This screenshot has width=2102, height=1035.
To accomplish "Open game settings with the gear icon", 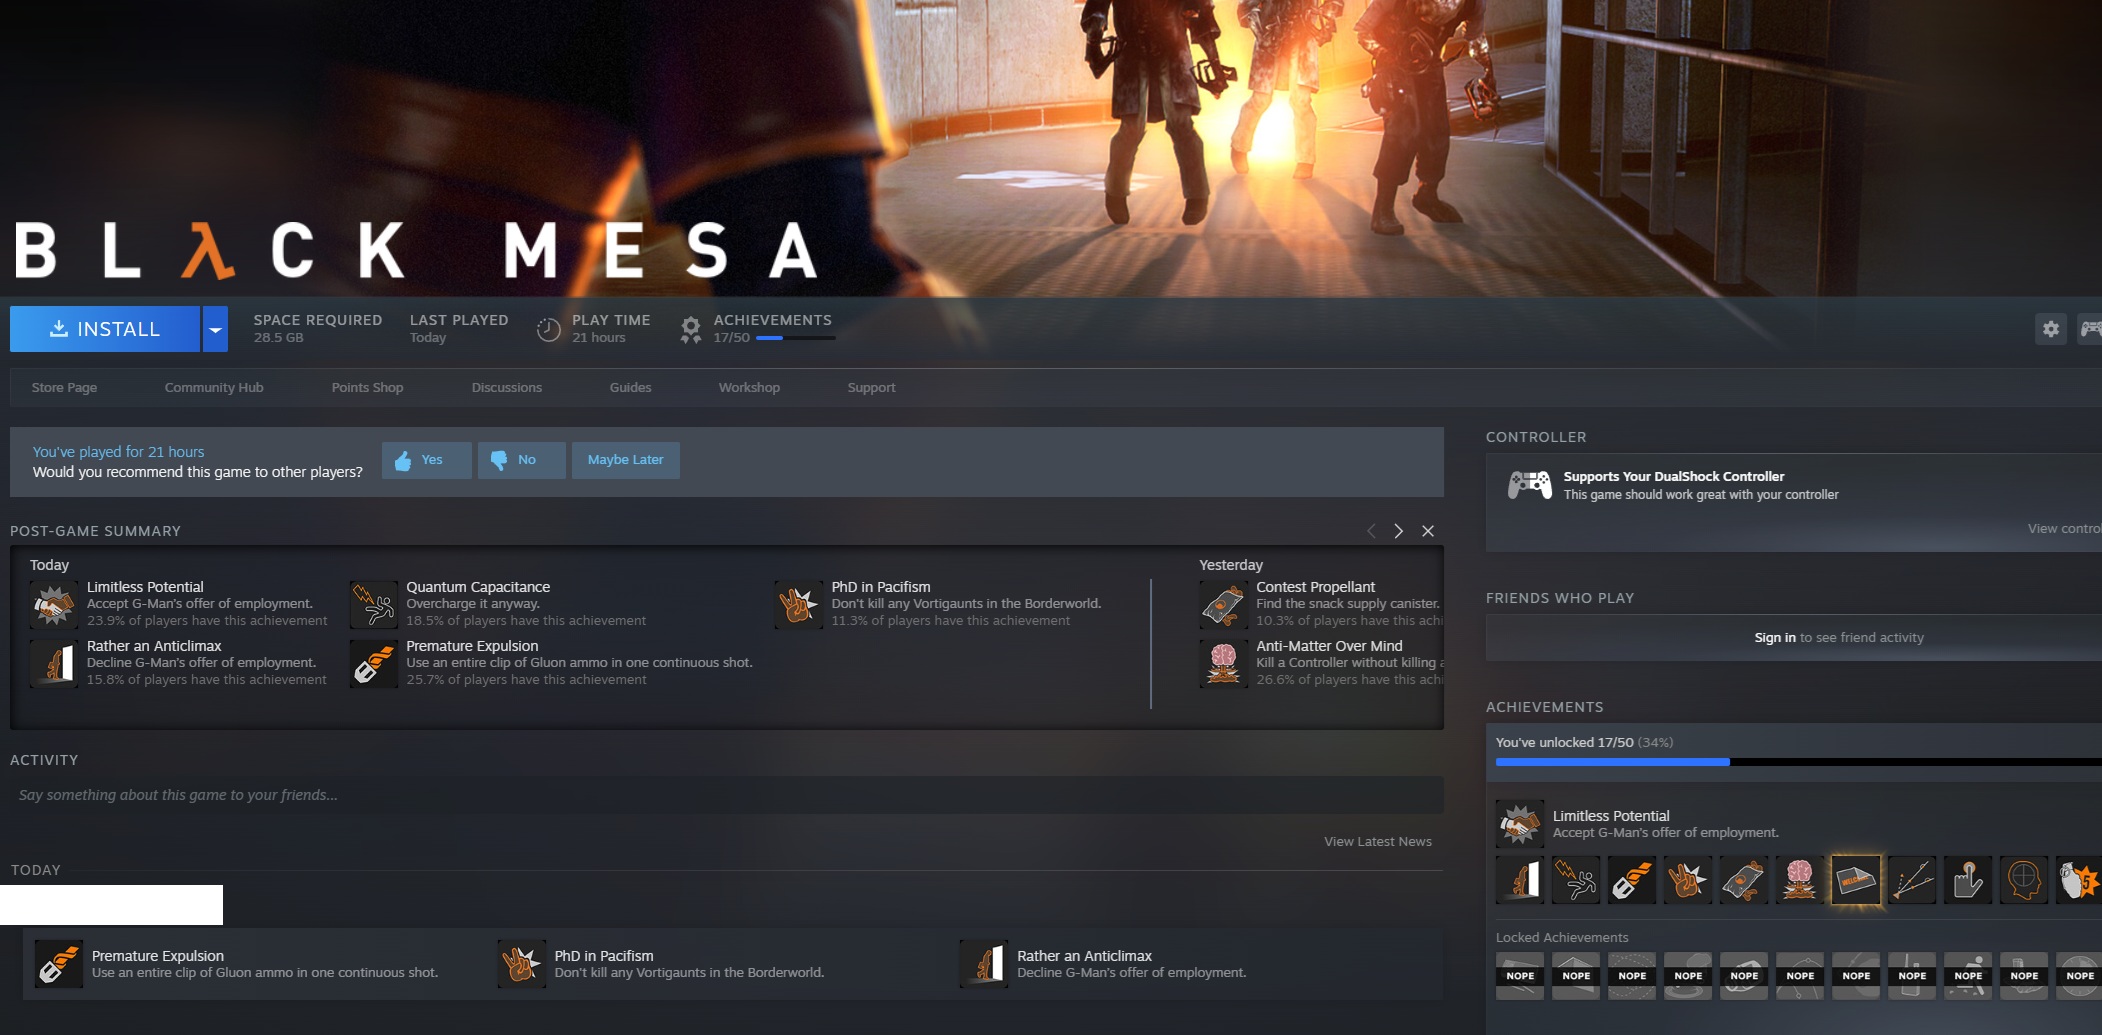I will coord(2051,329).
